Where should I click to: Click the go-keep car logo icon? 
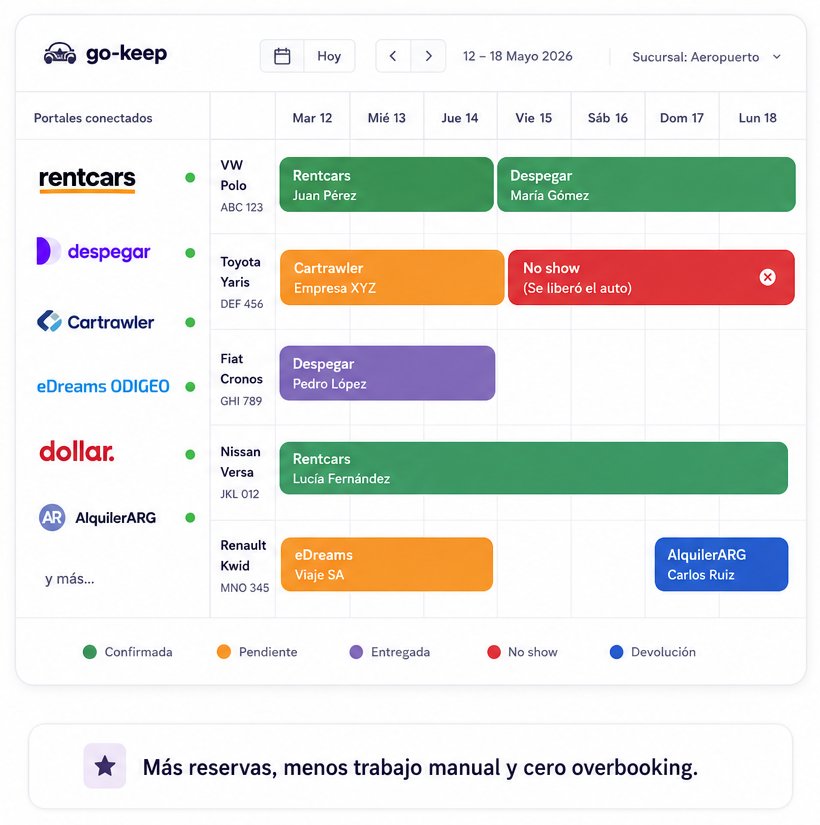pos(59,53)
